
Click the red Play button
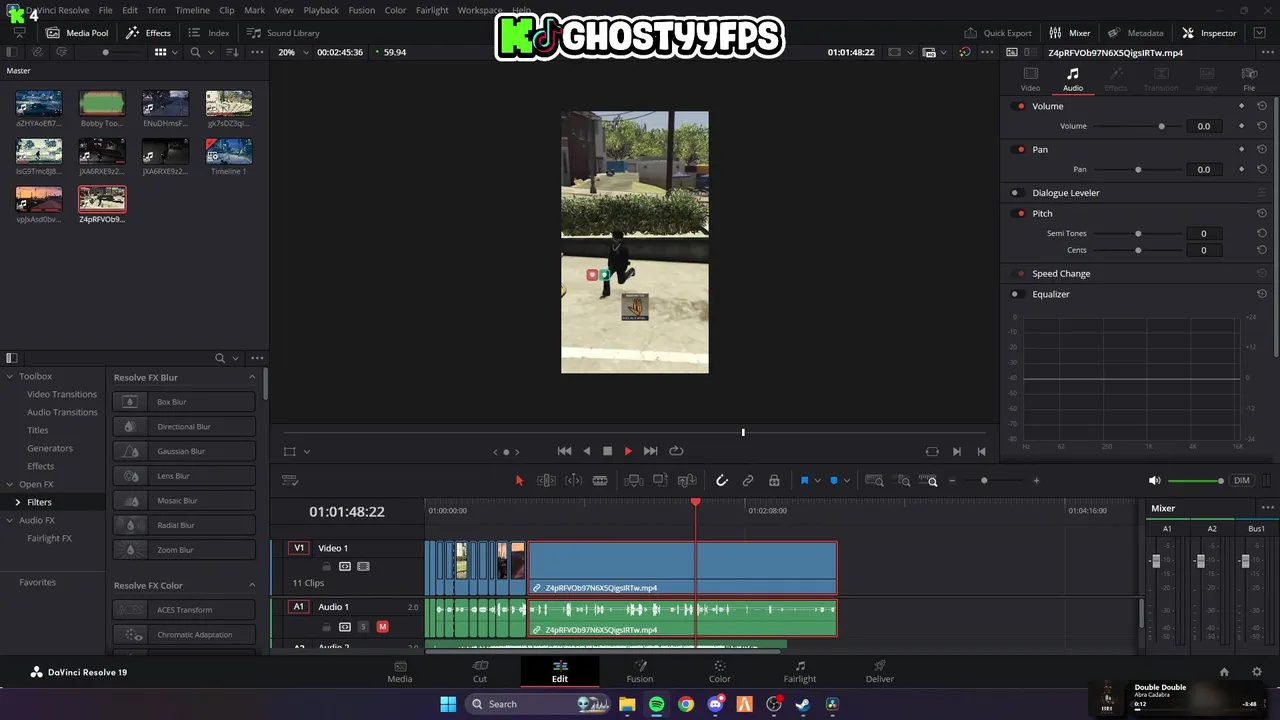(628, 451)
